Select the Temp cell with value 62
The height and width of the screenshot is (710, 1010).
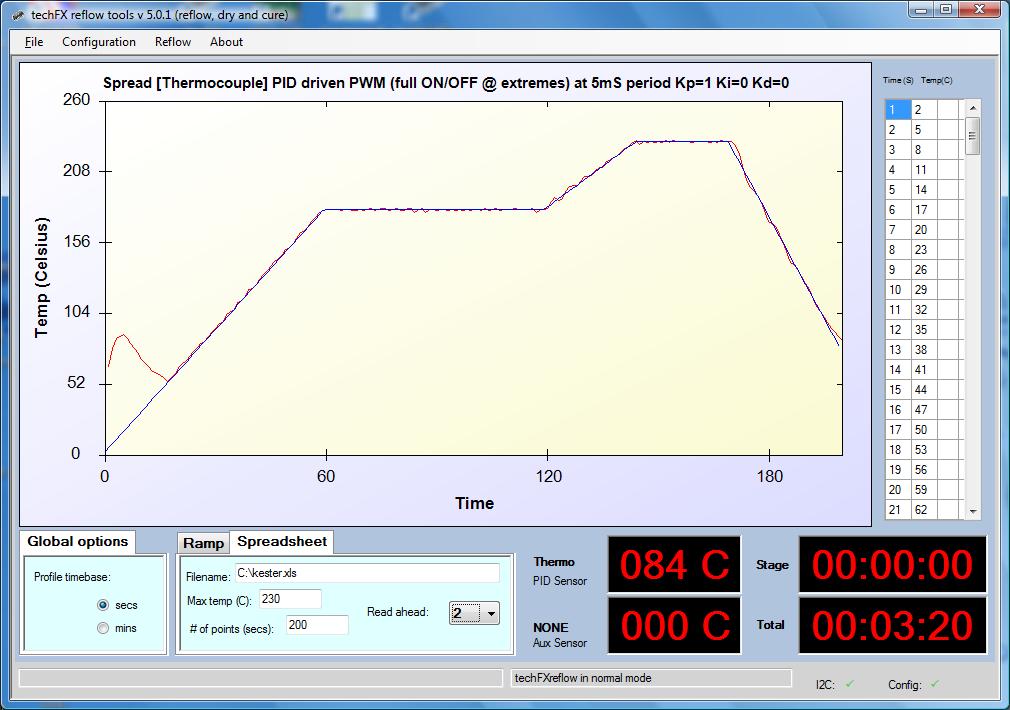pyautogui.click(x=924, y=509)
